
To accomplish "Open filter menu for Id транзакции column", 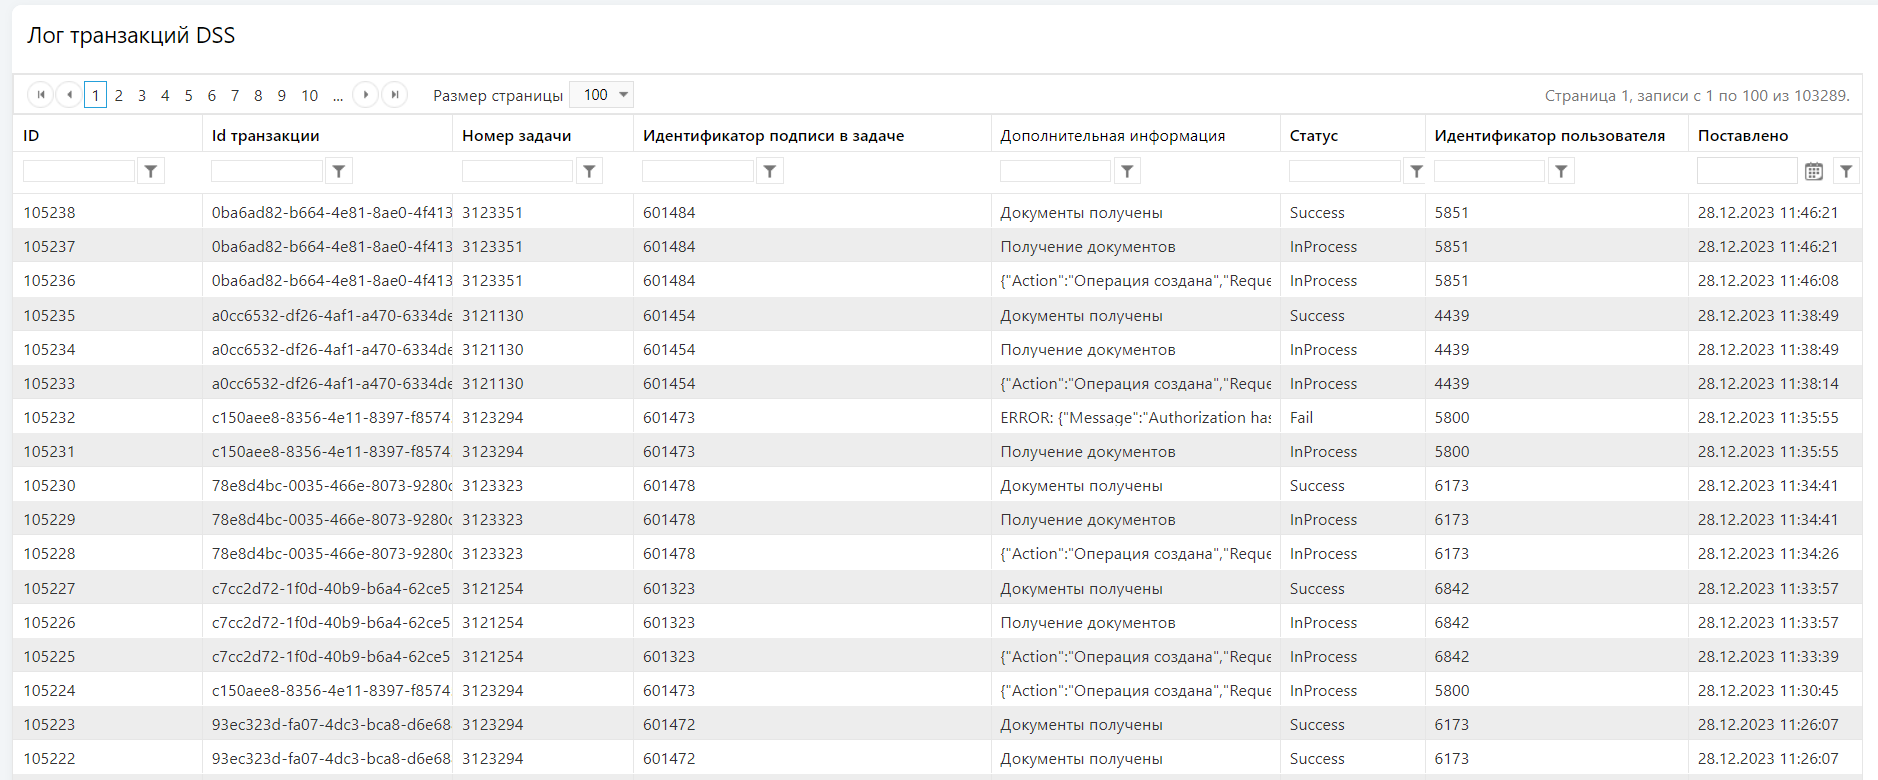I will (339, 171).
